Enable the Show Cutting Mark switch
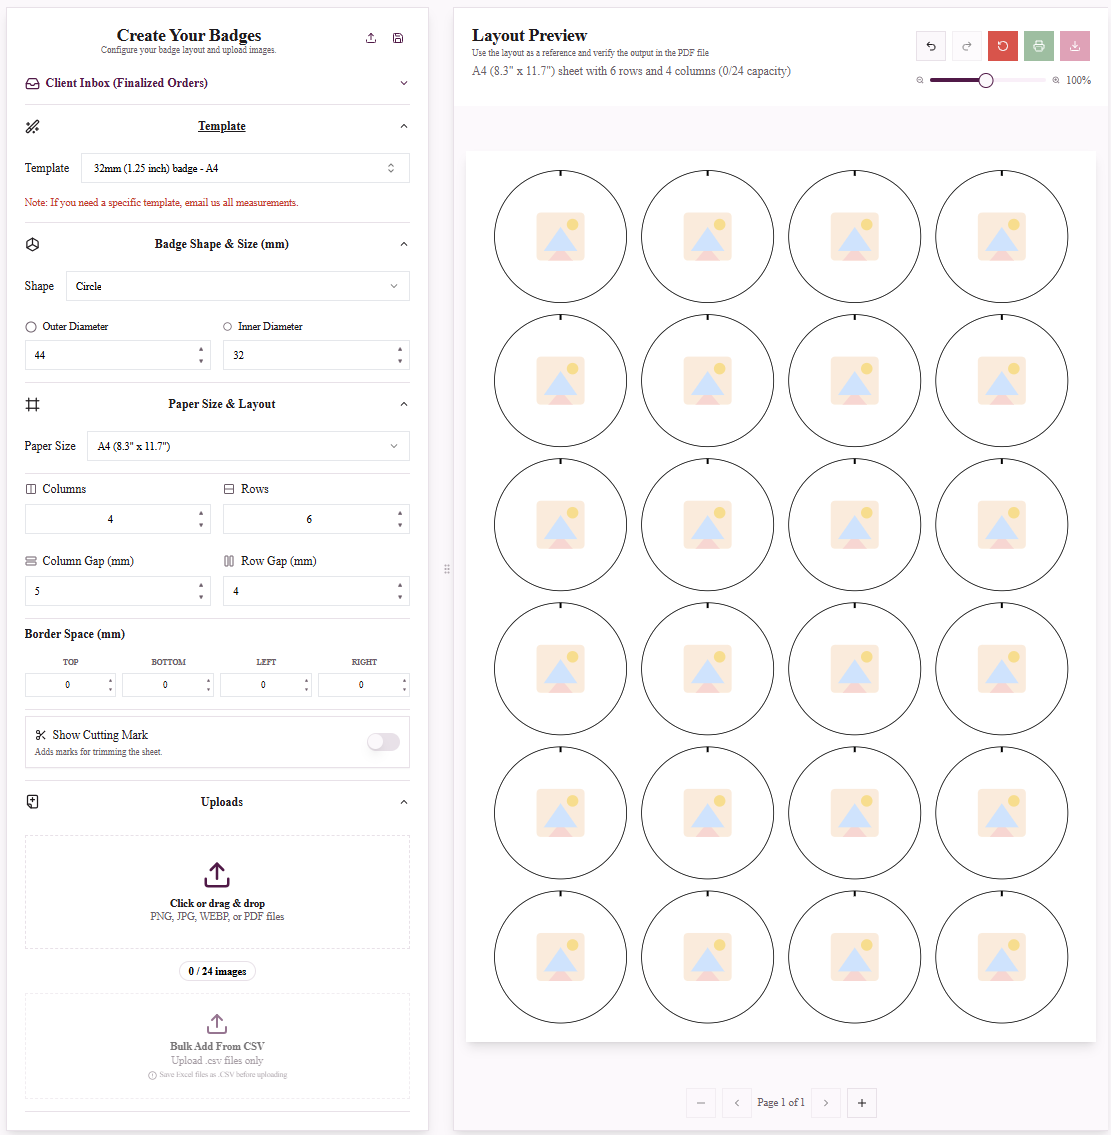The width and height of the screenshot is (1111, 1135). (x=383, y=741)
